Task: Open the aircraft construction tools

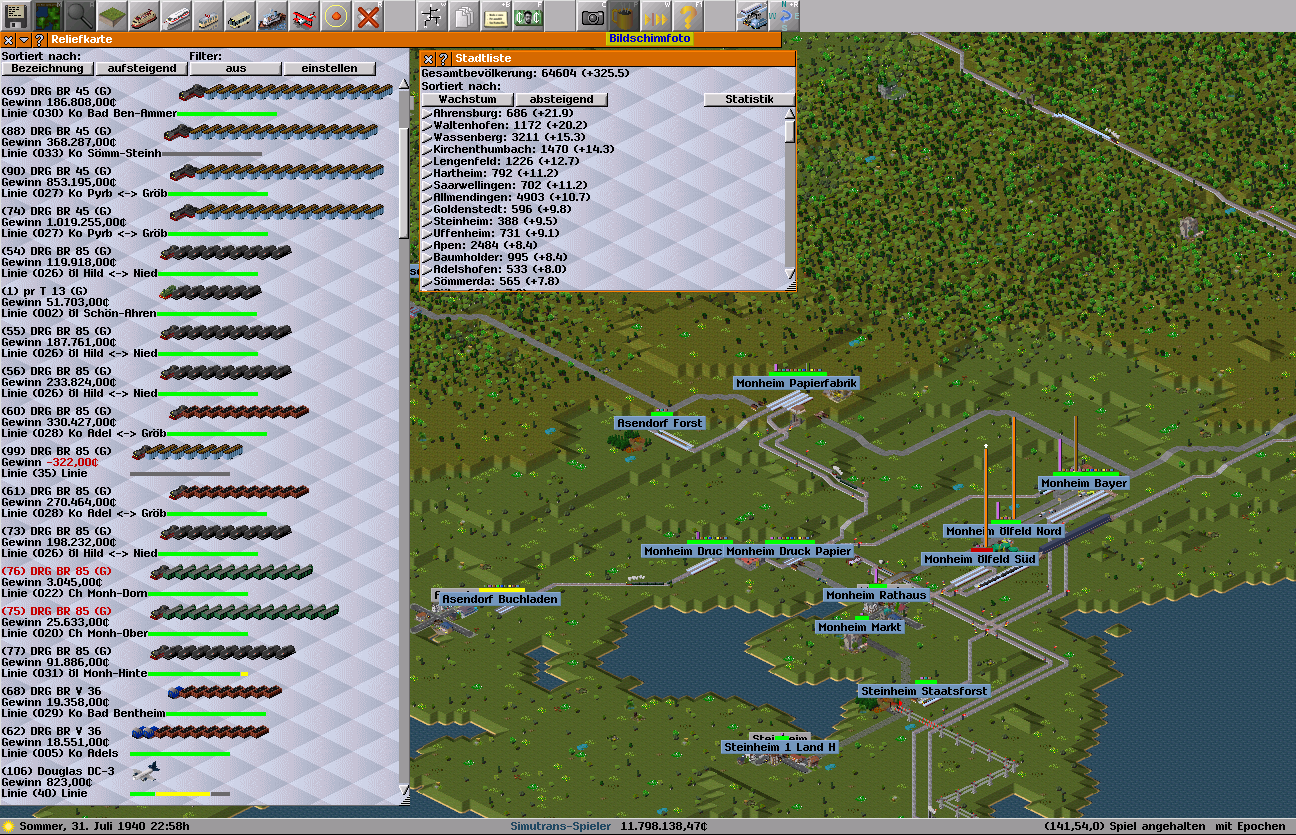Action: point(304,15)
